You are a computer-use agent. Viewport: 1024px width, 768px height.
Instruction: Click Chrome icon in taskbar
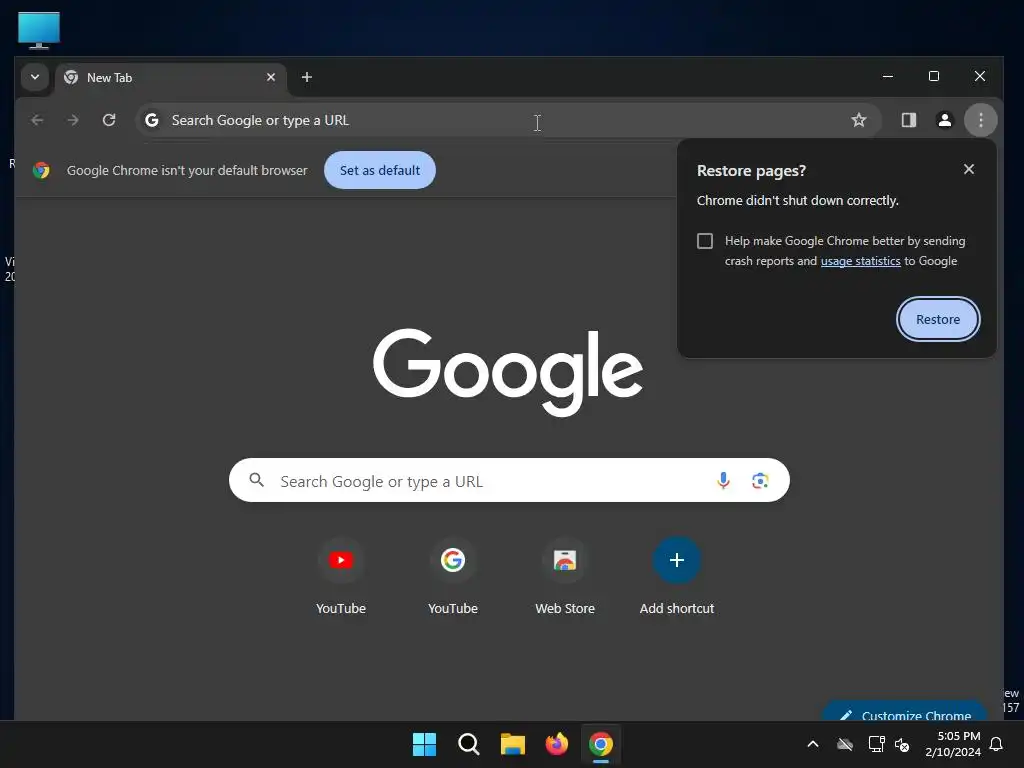click(x=601, y=744)
